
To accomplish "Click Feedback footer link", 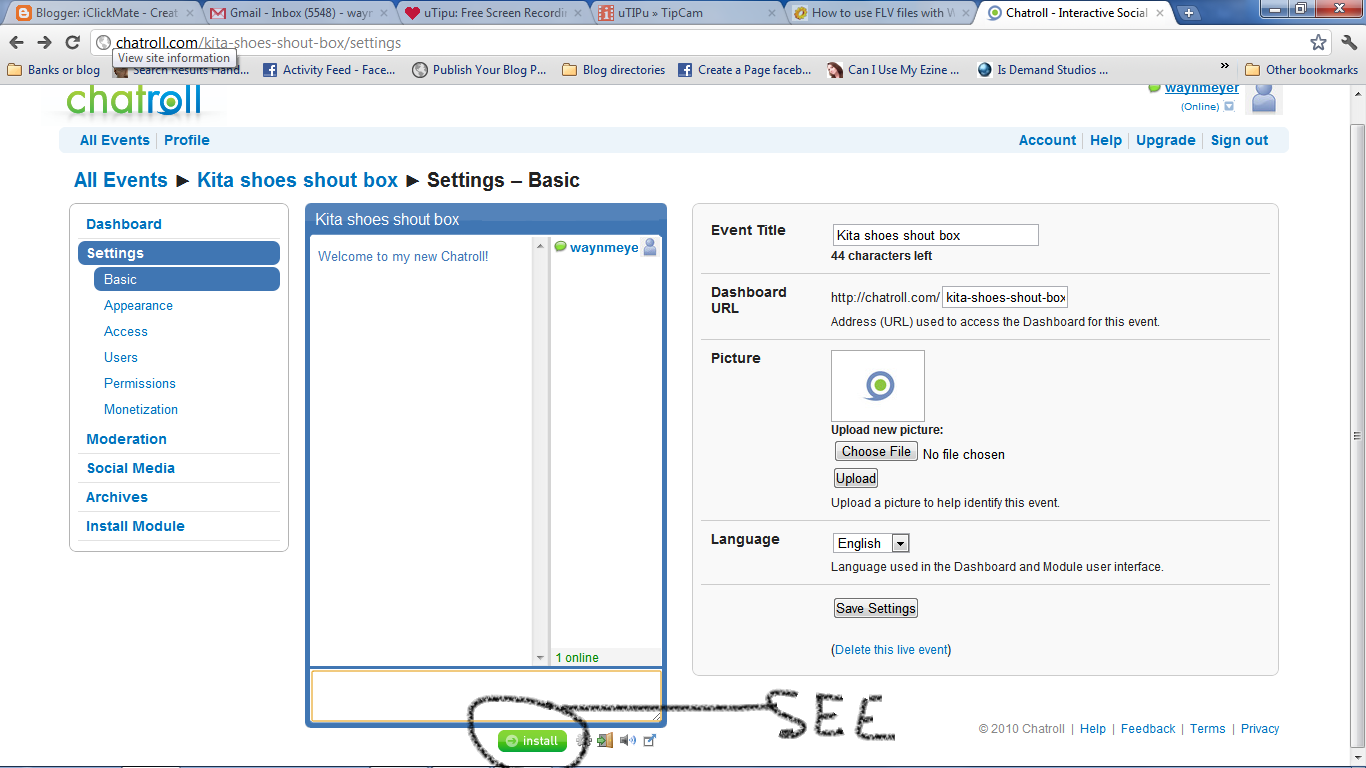I will (x=1148, y=729).
